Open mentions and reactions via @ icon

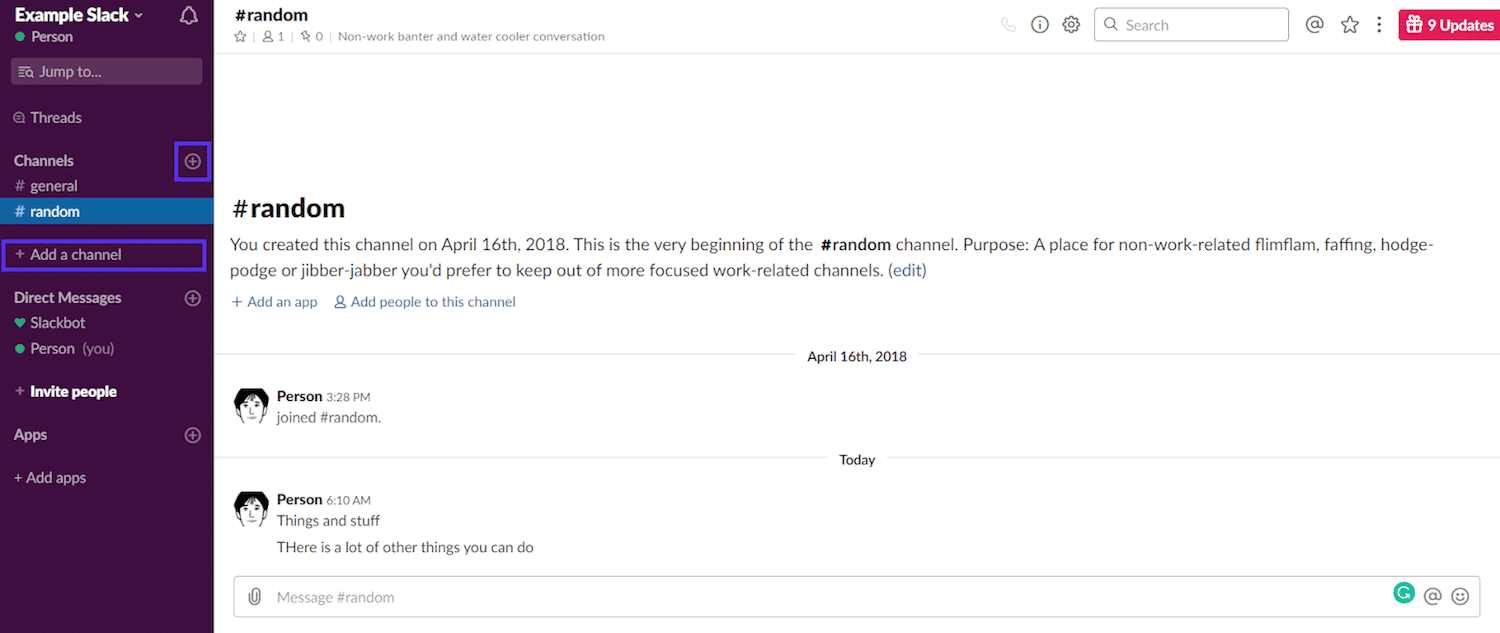click(x=1315, y=24)
